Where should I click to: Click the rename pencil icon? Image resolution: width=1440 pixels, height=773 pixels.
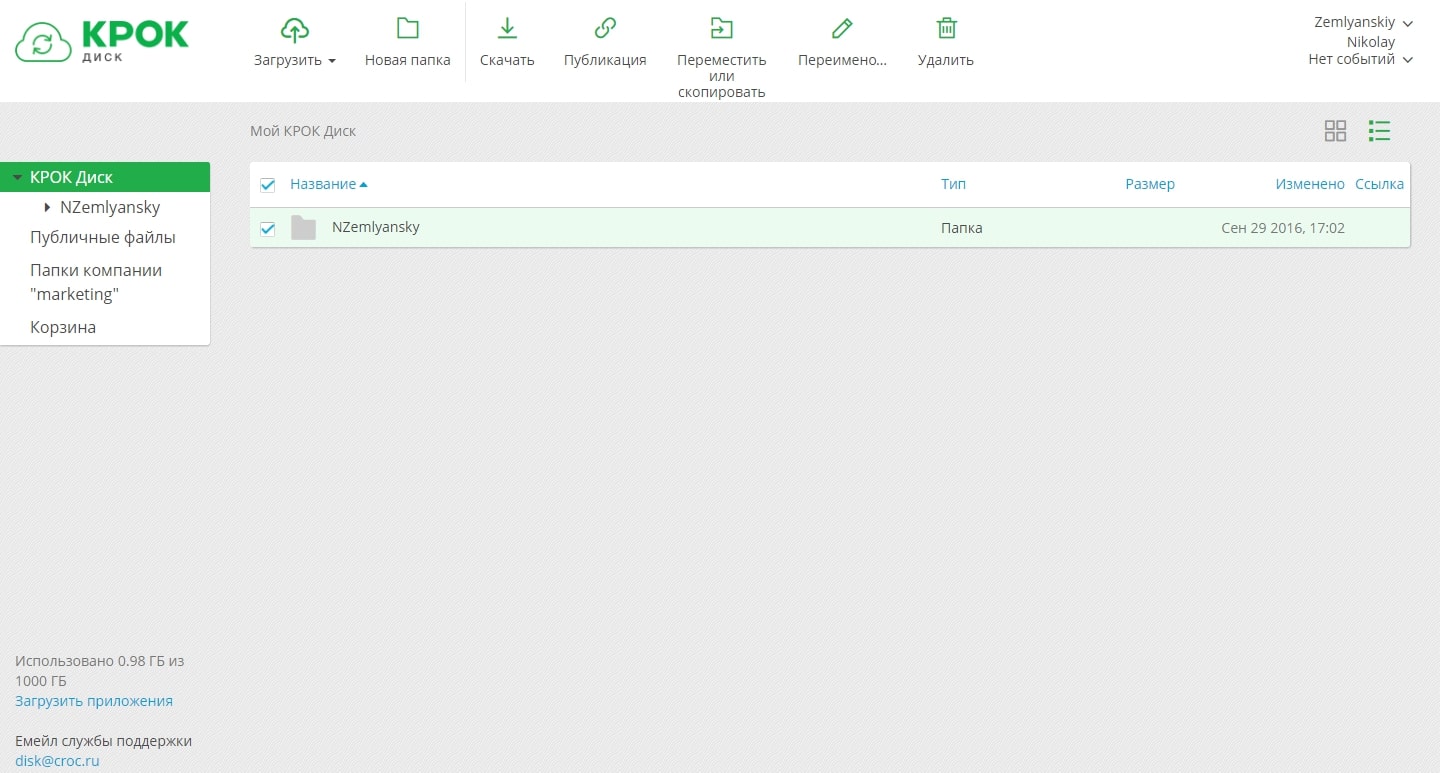tap(842, 28)
